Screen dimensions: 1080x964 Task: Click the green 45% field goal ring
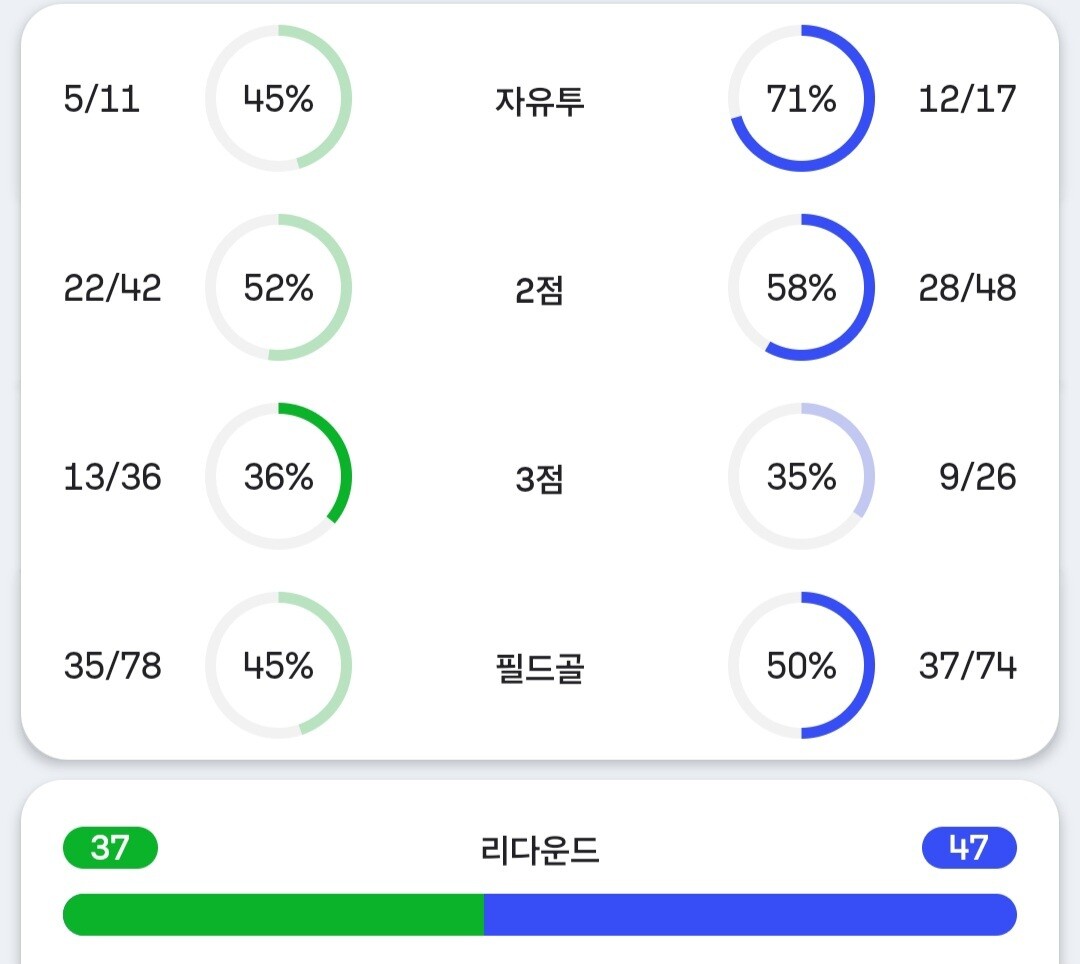[x=278, y=666]
